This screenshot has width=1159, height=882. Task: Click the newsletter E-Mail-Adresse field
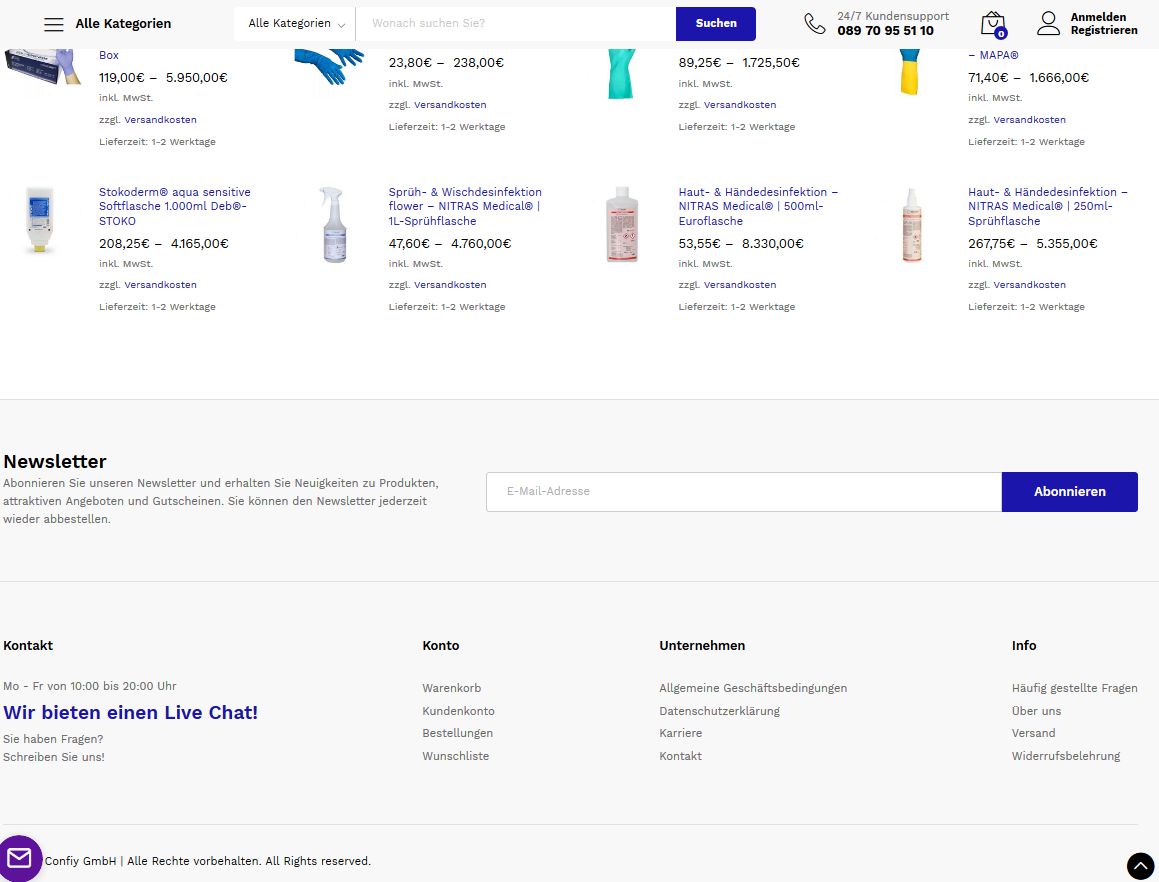click(x=744, y=492)
